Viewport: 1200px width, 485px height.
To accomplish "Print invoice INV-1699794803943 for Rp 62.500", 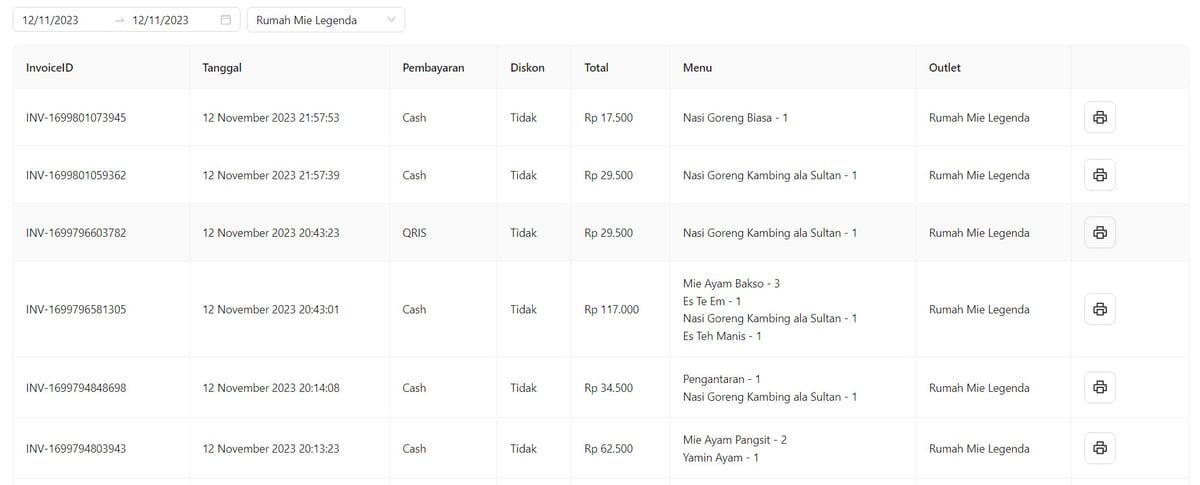I will point(1099,449).
